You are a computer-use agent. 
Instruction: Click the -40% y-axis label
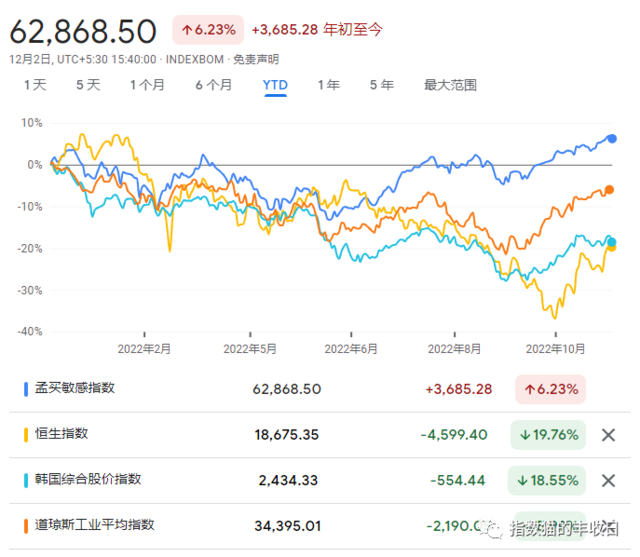(30, 331)
